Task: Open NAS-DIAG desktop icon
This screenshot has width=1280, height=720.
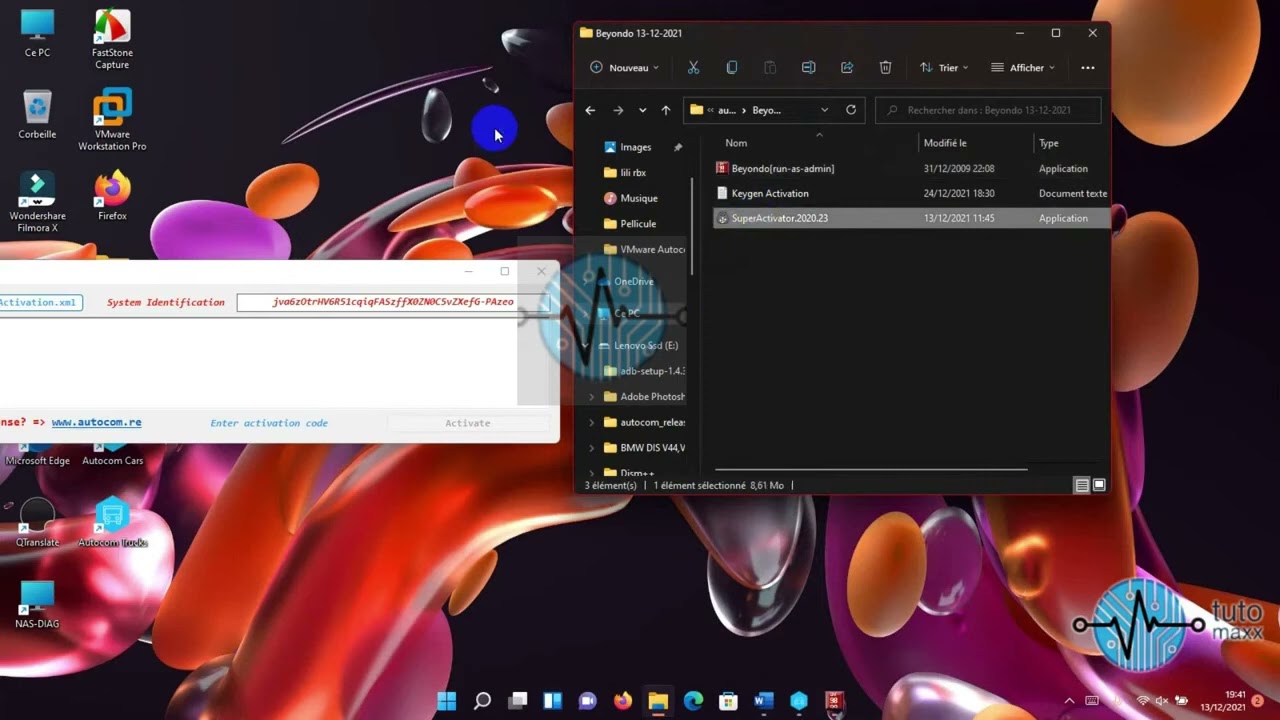Action: (37, 604)
